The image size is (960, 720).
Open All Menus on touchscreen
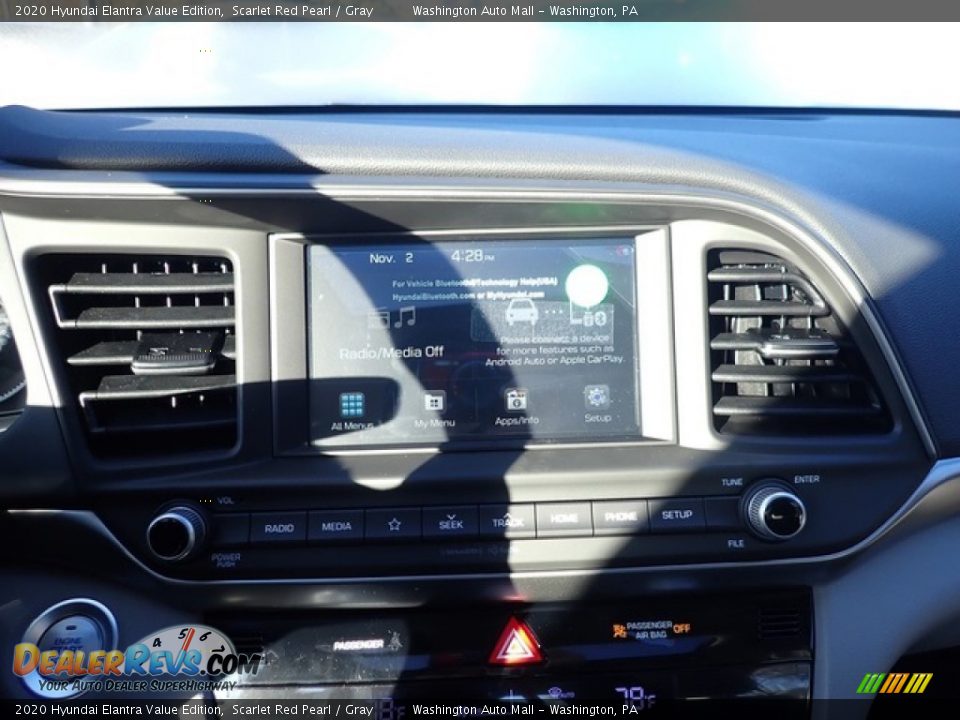coord(352,411)
